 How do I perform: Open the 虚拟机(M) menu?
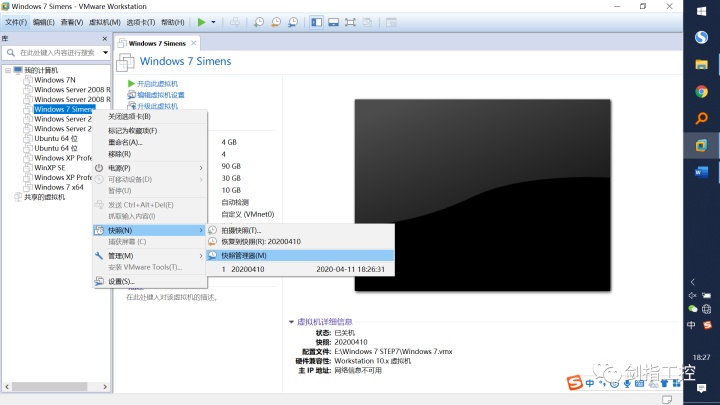pyautogui.click(x=104, y=22)
